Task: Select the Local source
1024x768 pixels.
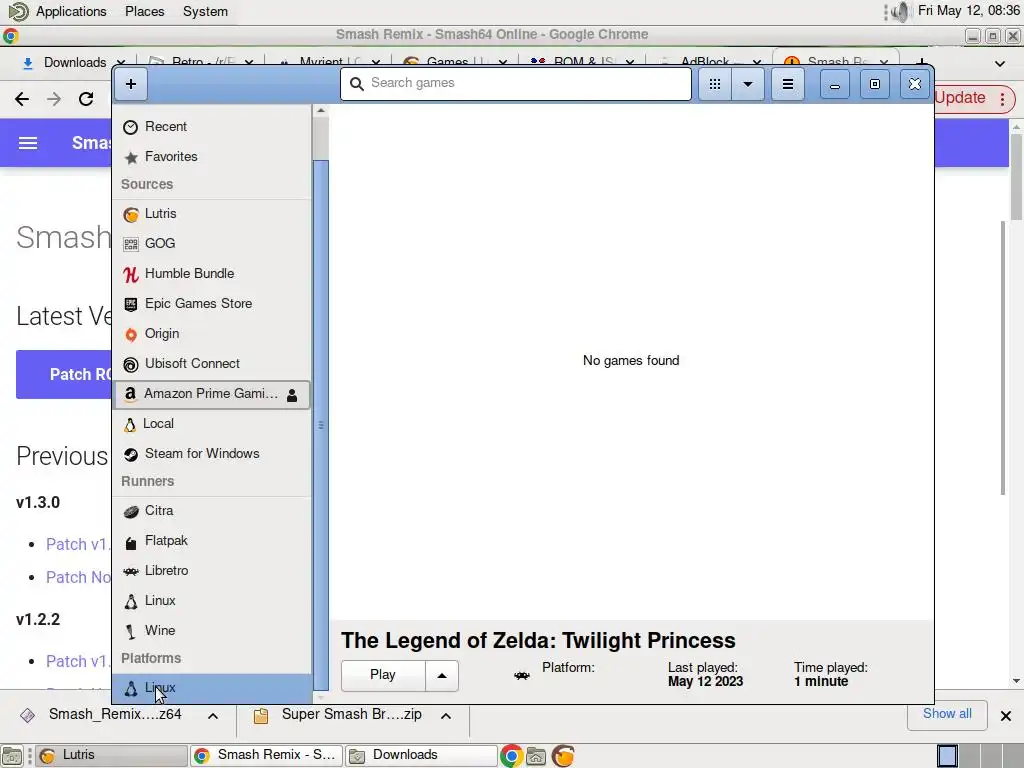Action: tap(212, 424)
